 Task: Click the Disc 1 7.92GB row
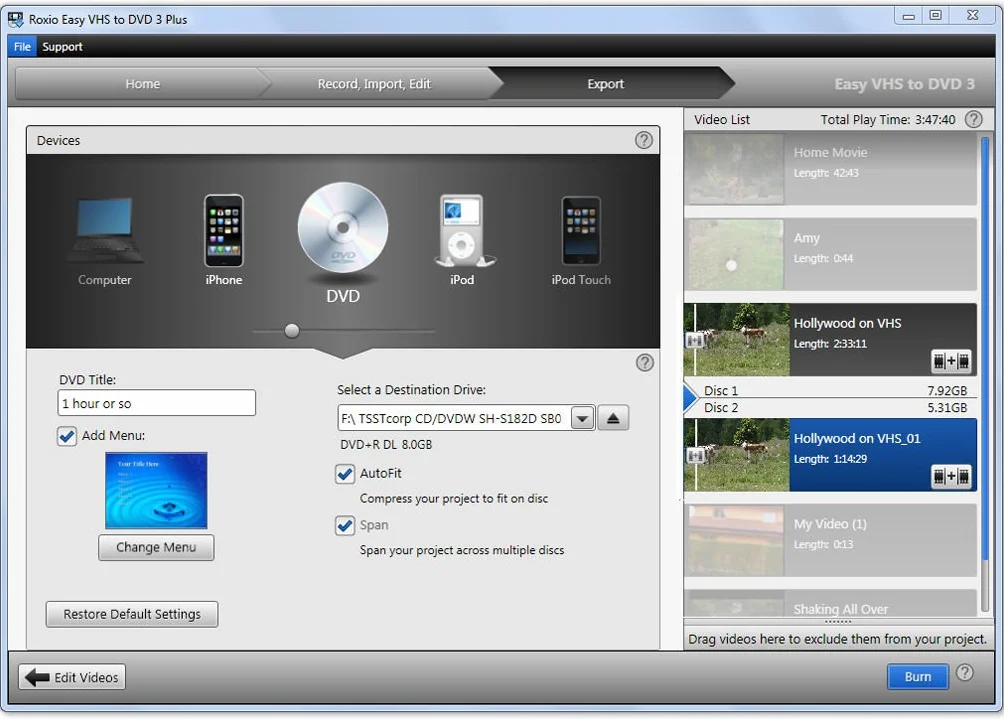click(x=836, y=391)
